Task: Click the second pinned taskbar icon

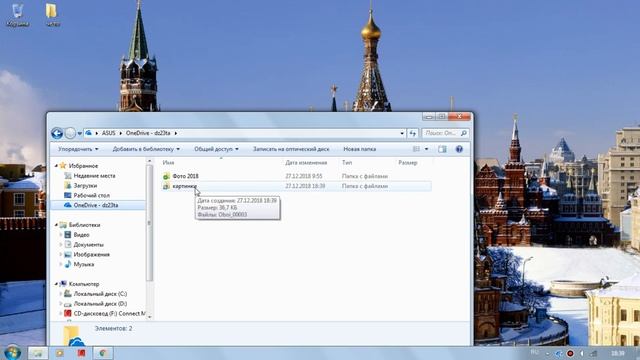Action: point(60,353)
